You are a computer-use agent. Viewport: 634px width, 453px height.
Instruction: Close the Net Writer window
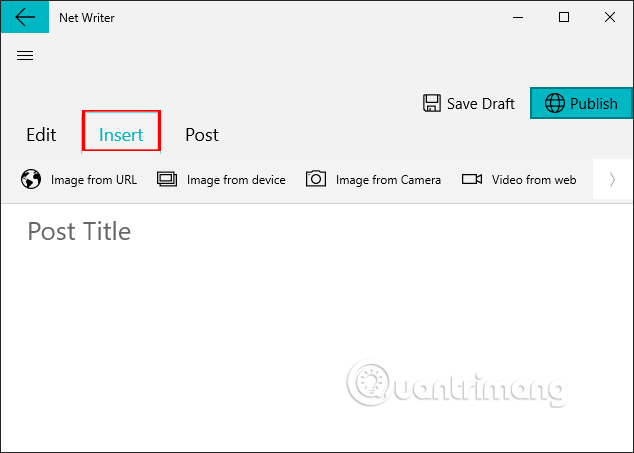pos(610,17)
